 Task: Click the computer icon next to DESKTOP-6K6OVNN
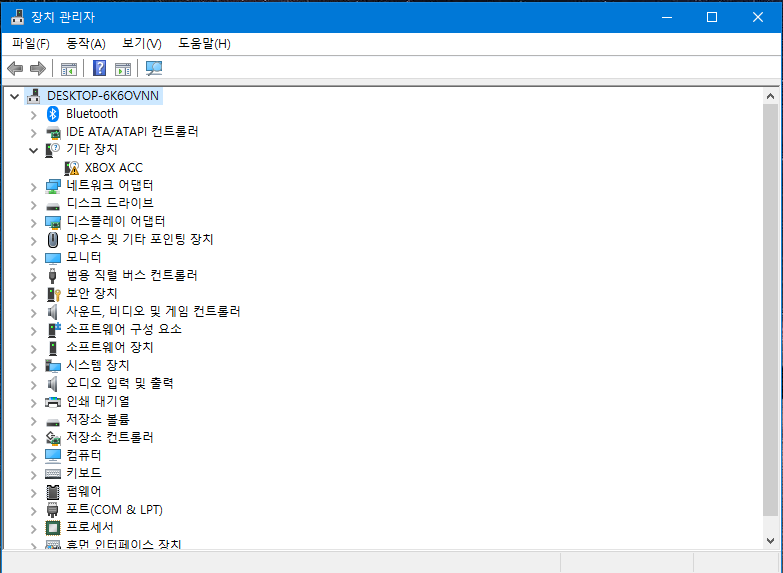point(34,96)
